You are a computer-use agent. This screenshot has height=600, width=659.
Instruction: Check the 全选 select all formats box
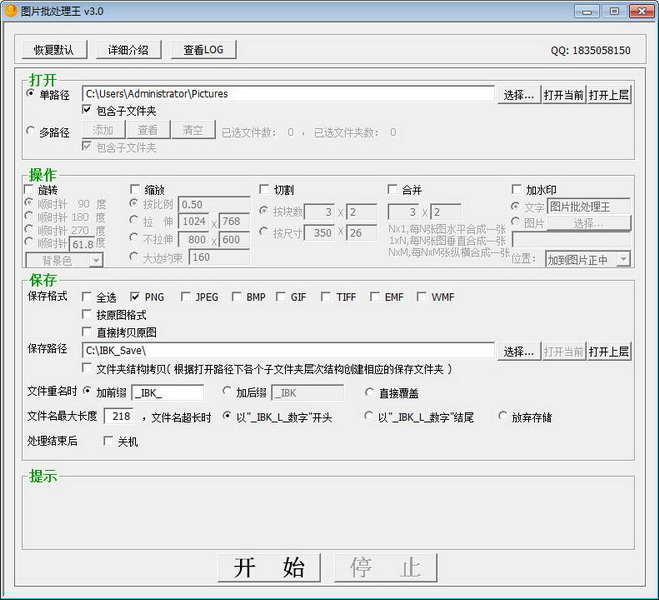[x=86, y=297]
